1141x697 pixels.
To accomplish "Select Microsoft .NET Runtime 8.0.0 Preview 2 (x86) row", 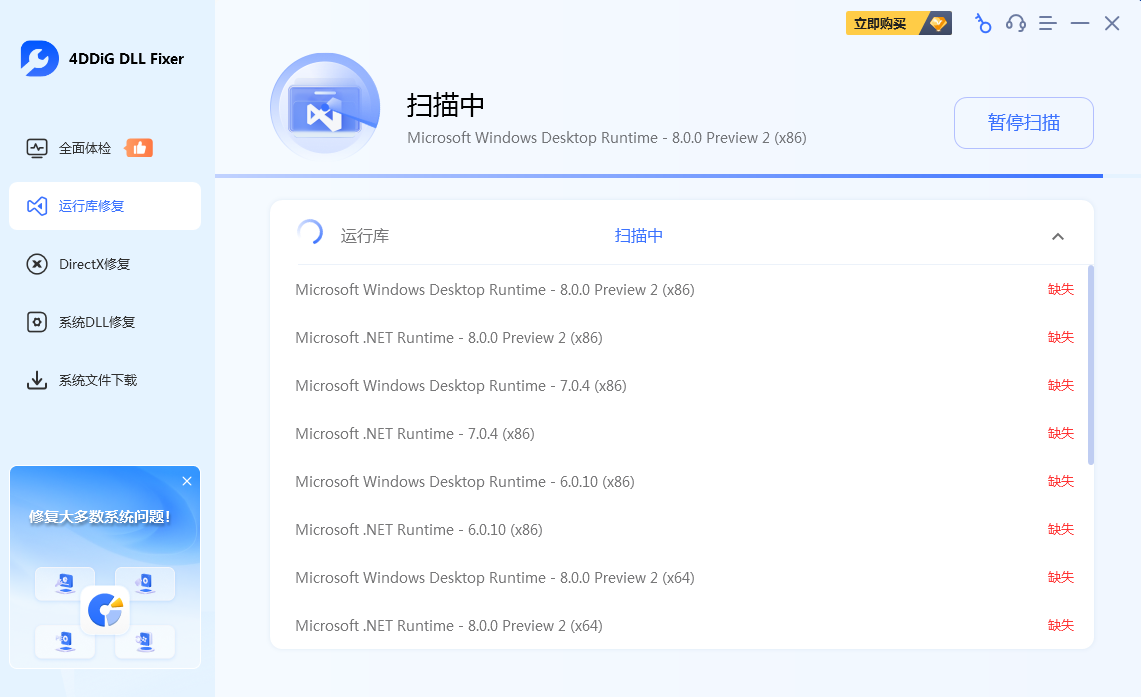I will click(x=684, y=338).
